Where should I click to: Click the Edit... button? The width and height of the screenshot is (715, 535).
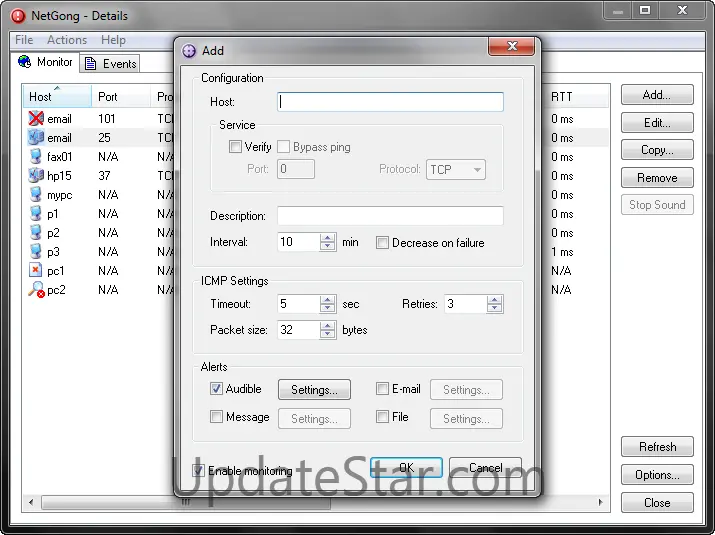coord(657,122)
